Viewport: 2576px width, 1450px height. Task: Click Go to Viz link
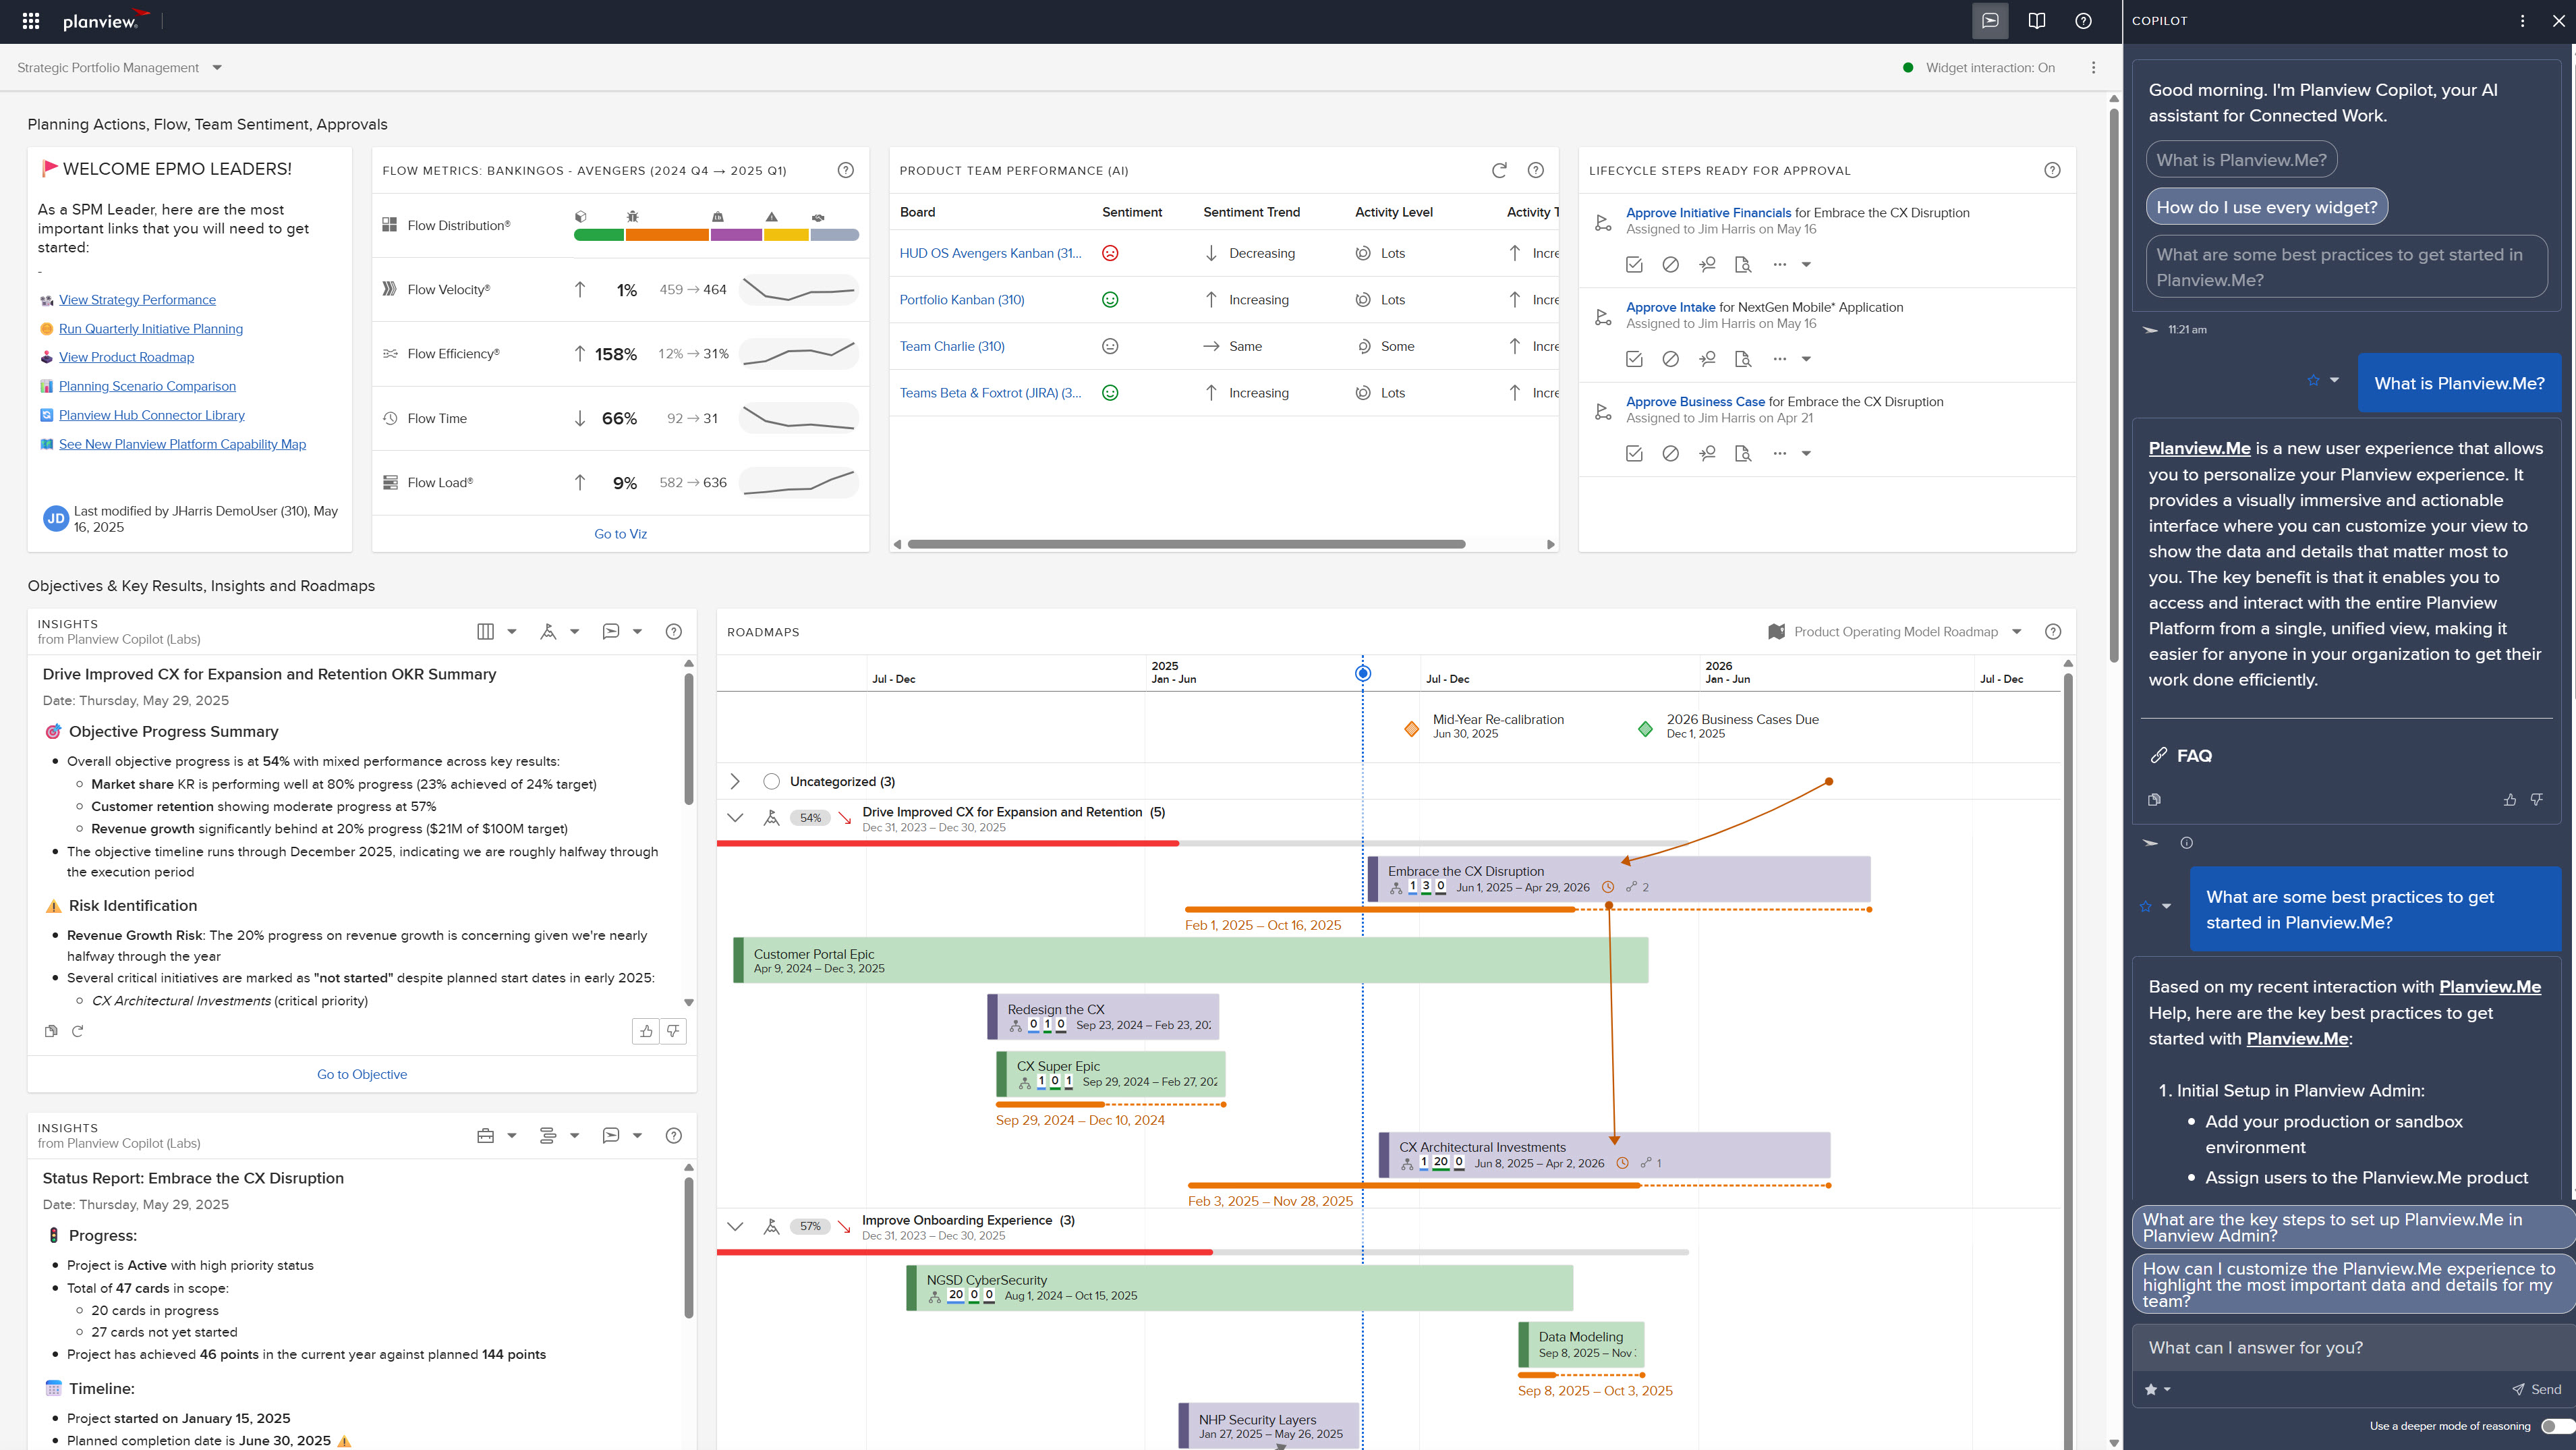tap(620, 533)
